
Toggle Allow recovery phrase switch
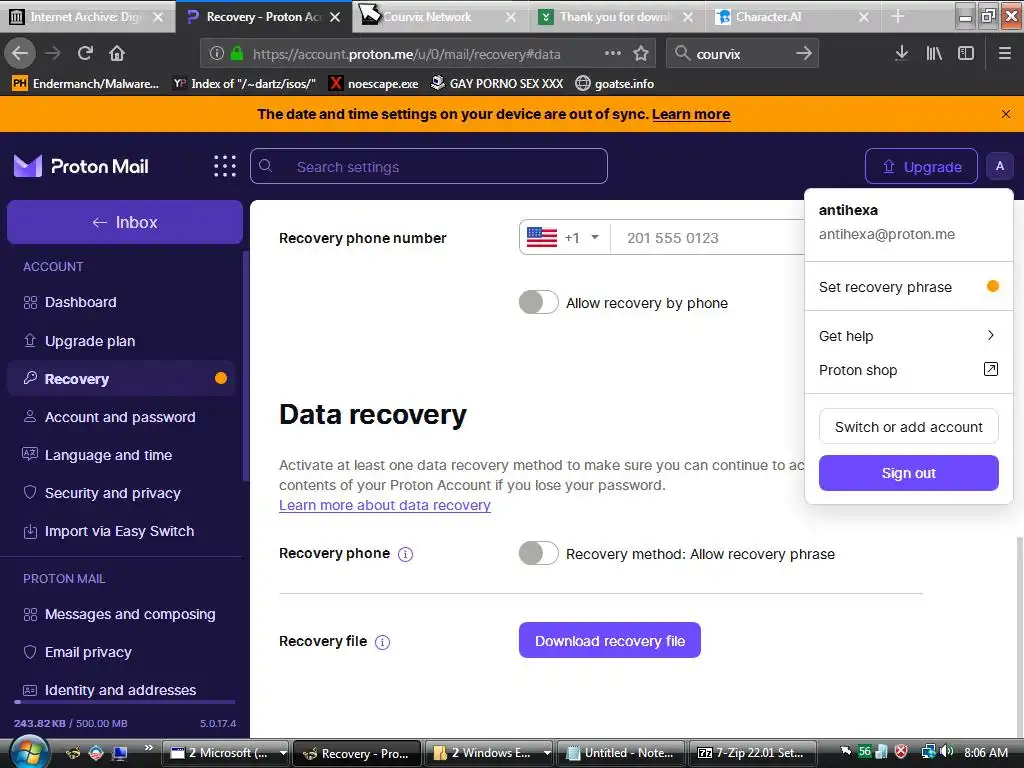tap(538, 553)
